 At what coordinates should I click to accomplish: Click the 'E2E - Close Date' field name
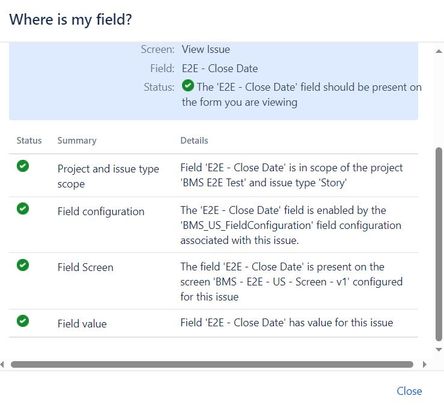pos(220,68)
